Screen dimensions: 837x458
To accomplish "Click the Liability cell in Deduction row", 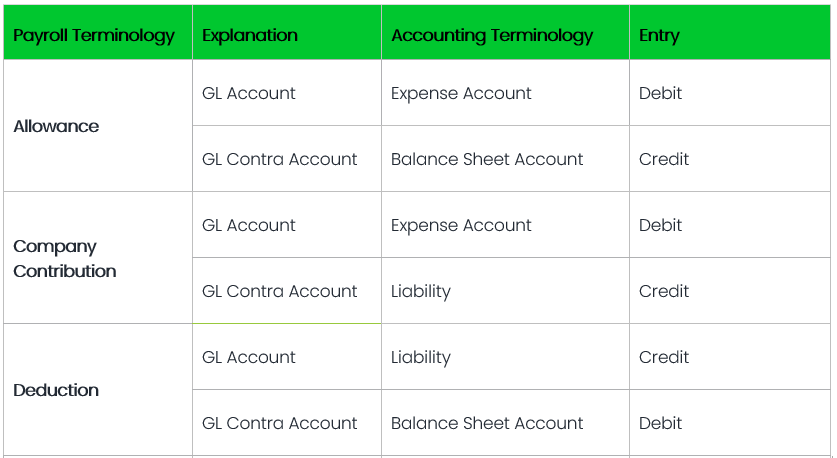I will (x=421, y=357).
